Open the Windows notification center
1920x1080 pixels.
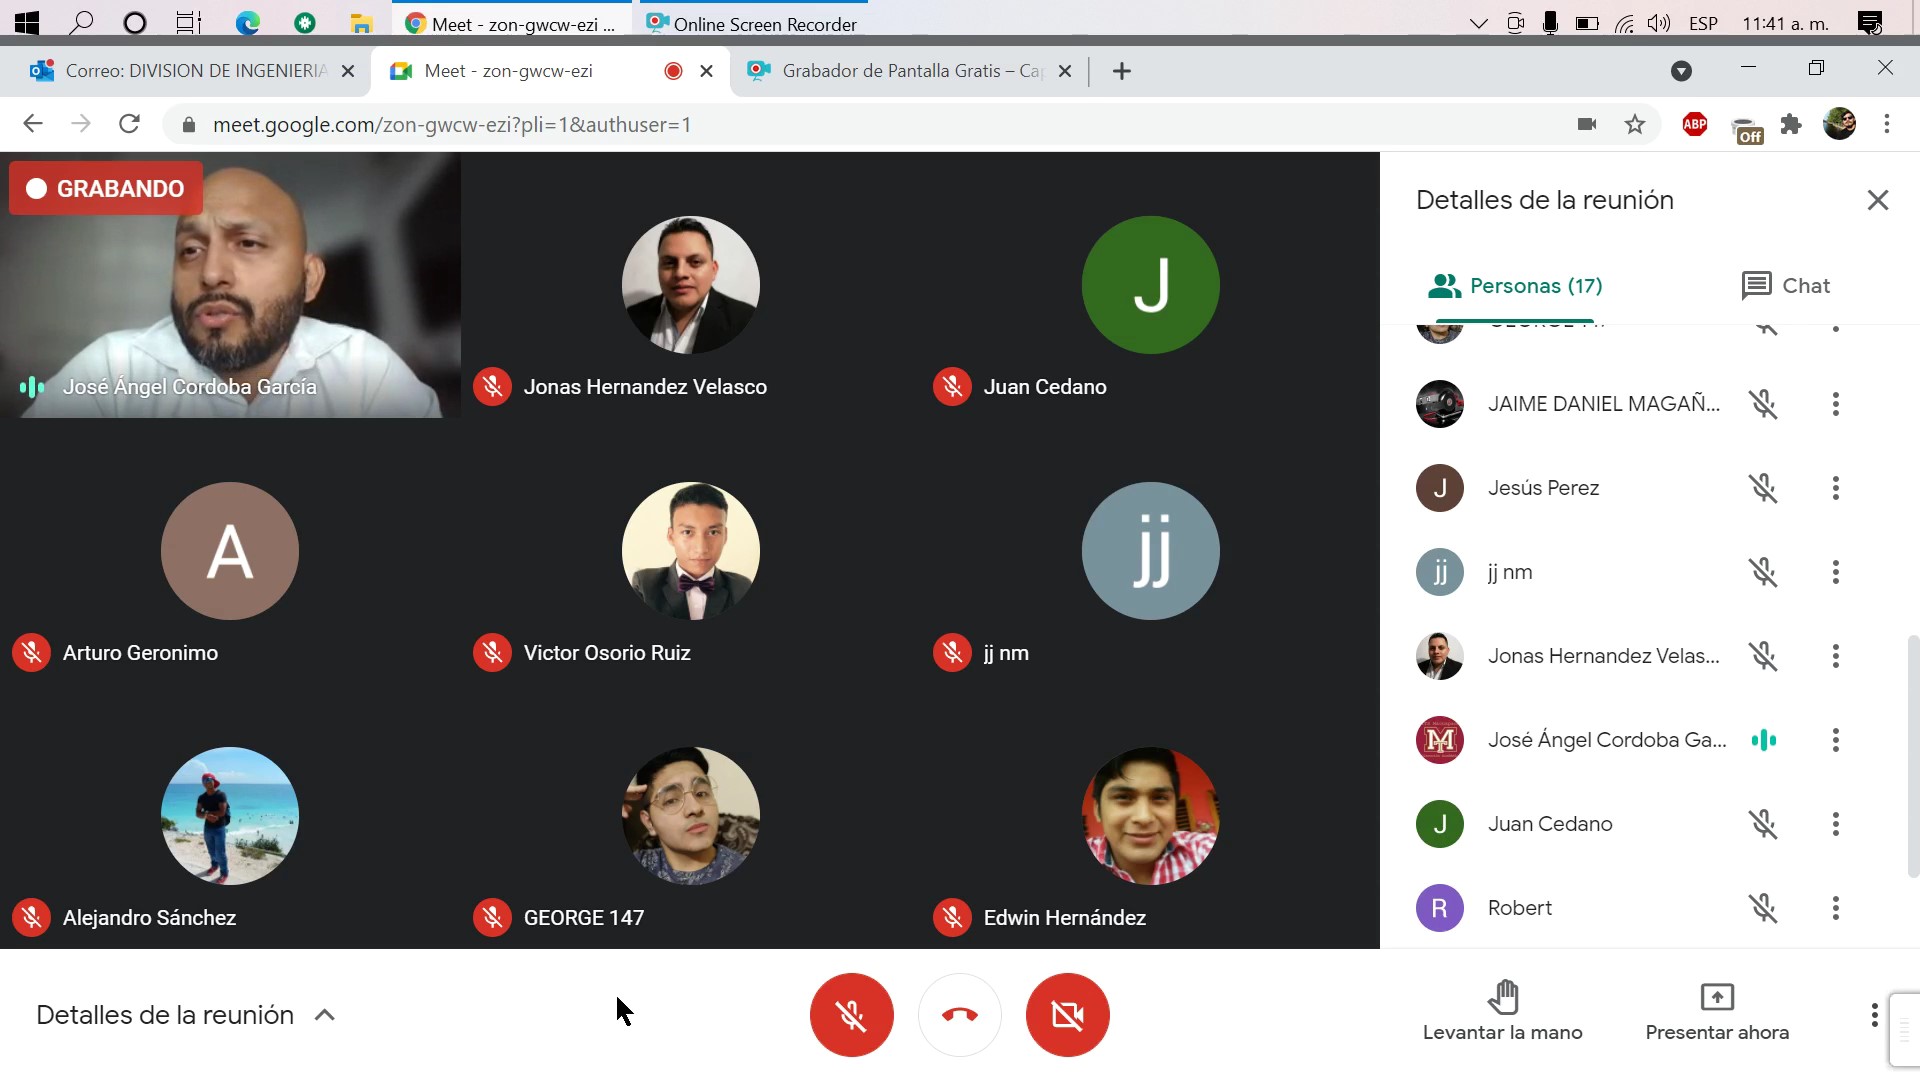point(1870,23)
